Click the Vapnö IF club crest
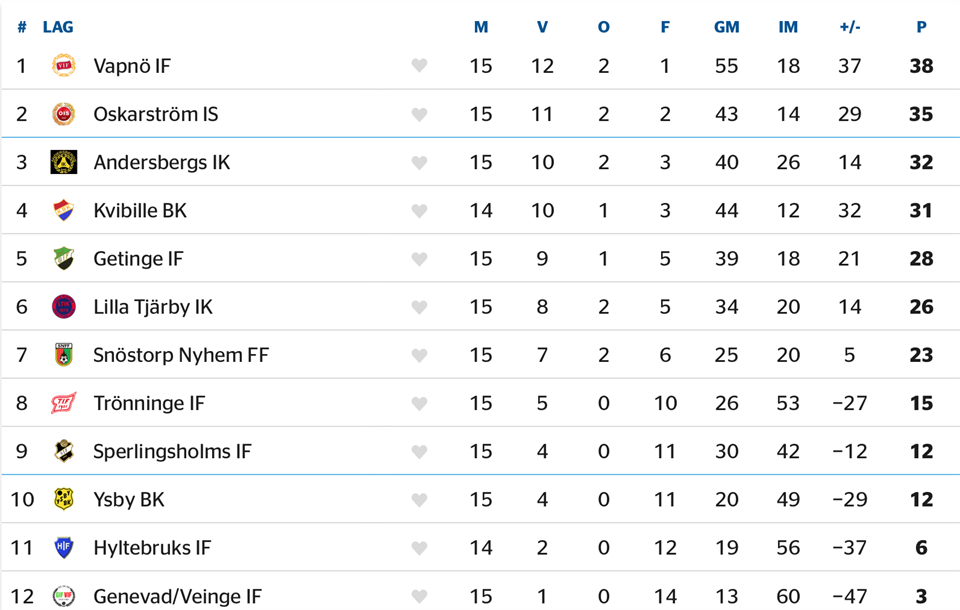 [x=63, y=66]
